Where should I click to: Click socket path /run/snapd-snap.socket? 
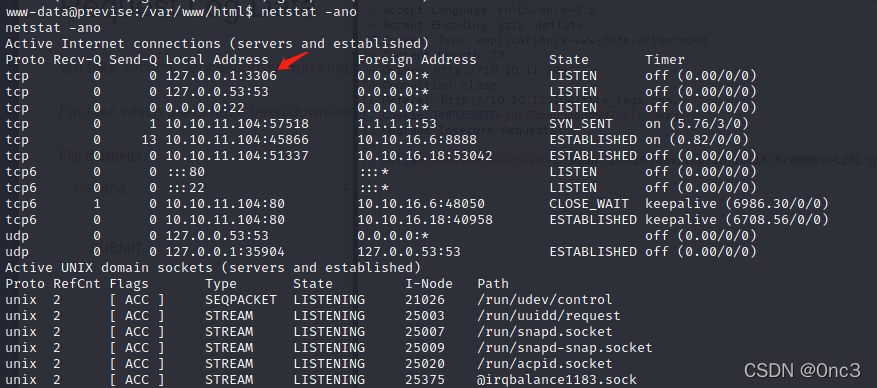[565, 348]
